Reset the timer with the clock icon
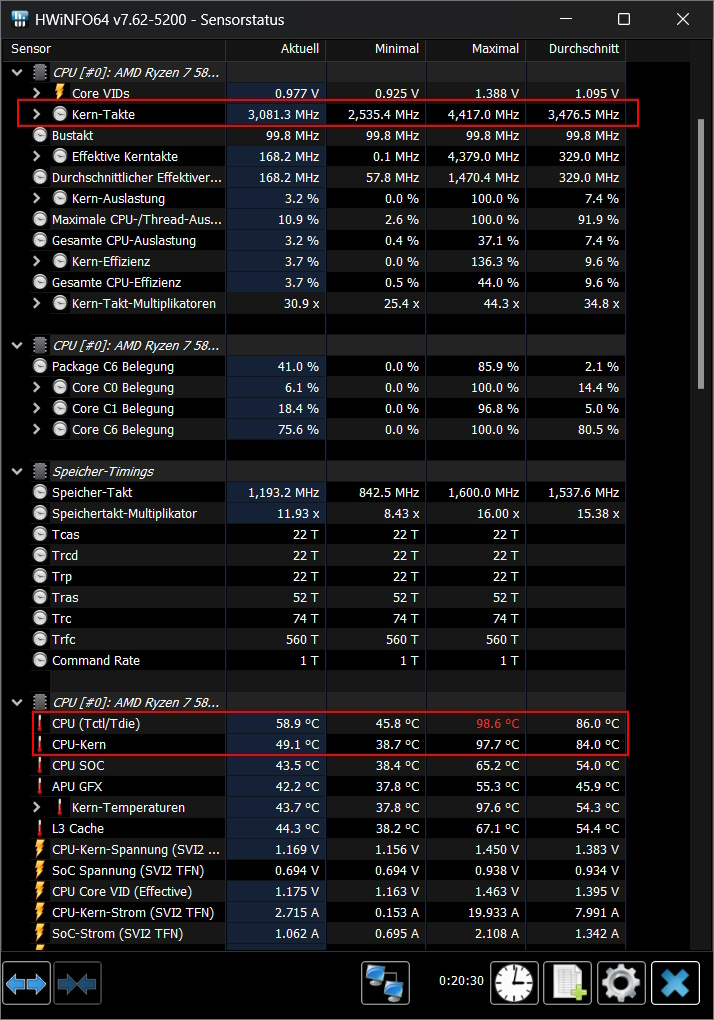The width and height of the screenshot is (714, 1020). tap(515, 984)
